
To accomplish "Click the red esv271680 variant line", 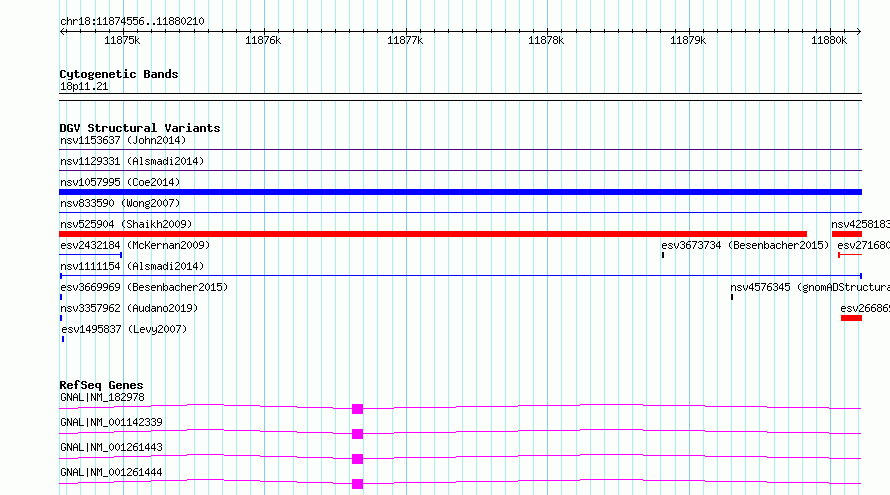I will pyautogui.click(x=850, y=255).
